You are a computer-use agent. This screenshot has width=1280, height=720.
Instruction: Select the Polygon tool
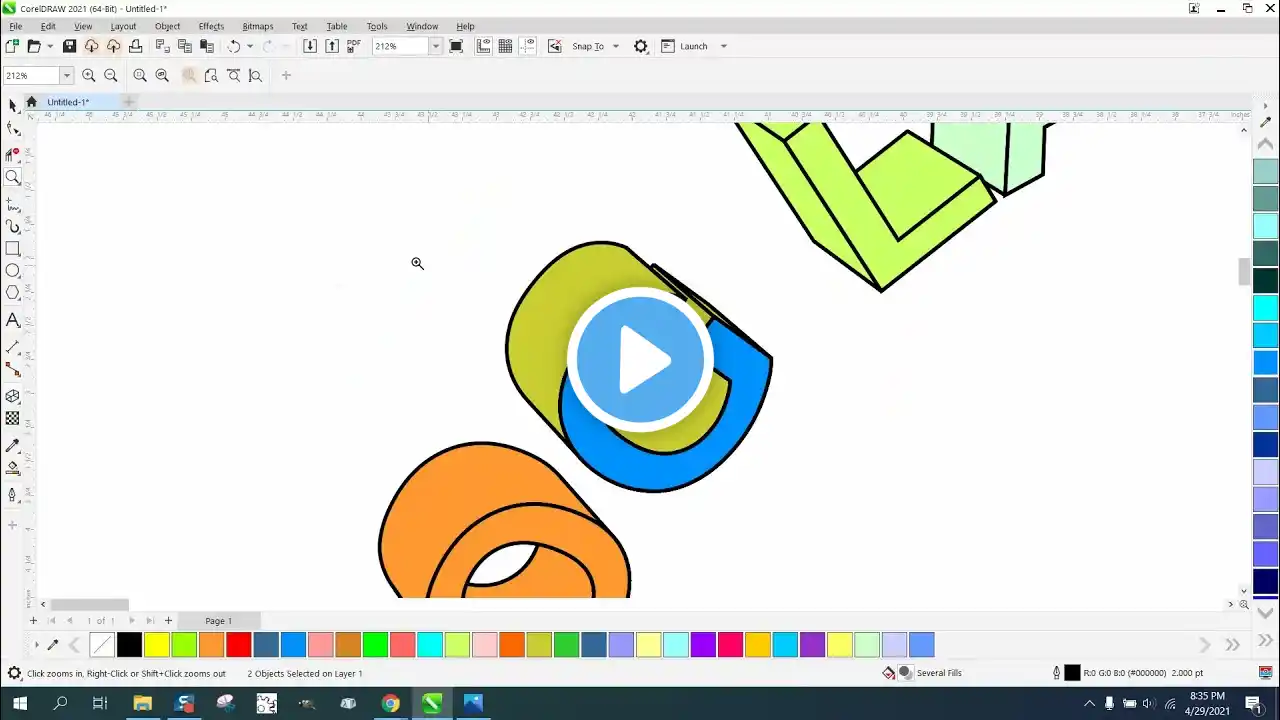(x=13, y=293)
